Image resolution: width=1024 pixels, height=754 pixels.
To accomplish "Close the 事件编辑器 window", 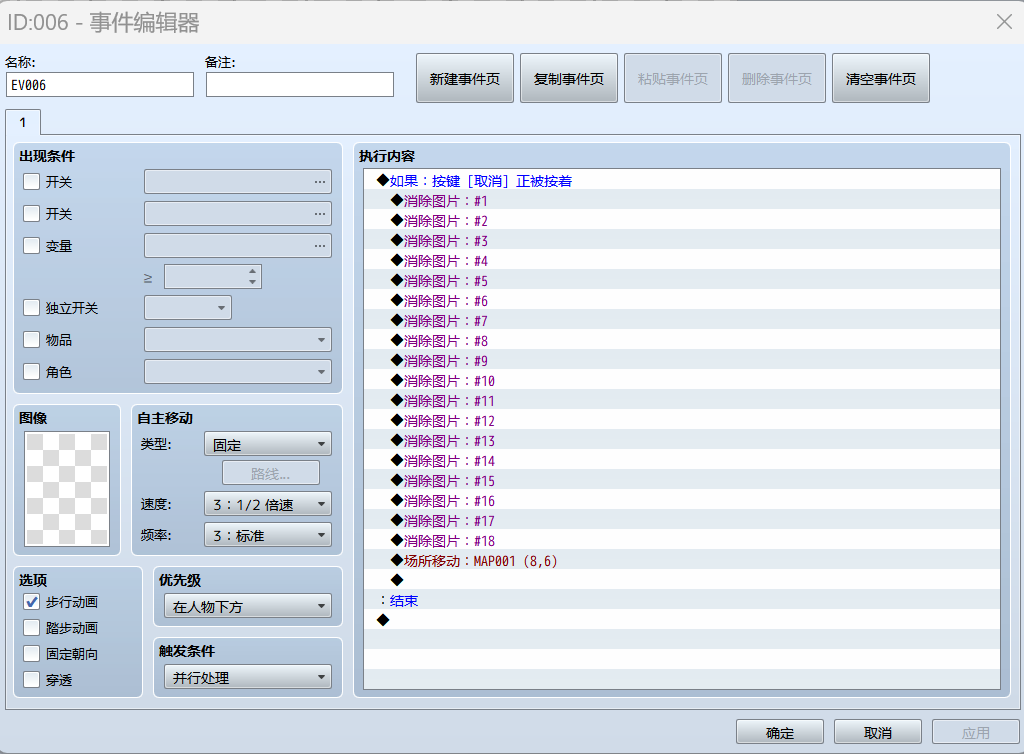I will pos(1004,22).
